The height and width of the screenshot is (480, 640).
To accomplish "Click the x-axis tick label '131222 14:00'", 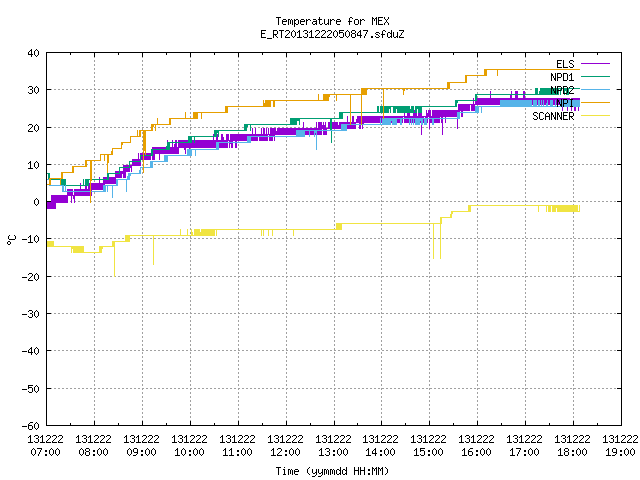I will pos(380,445).
